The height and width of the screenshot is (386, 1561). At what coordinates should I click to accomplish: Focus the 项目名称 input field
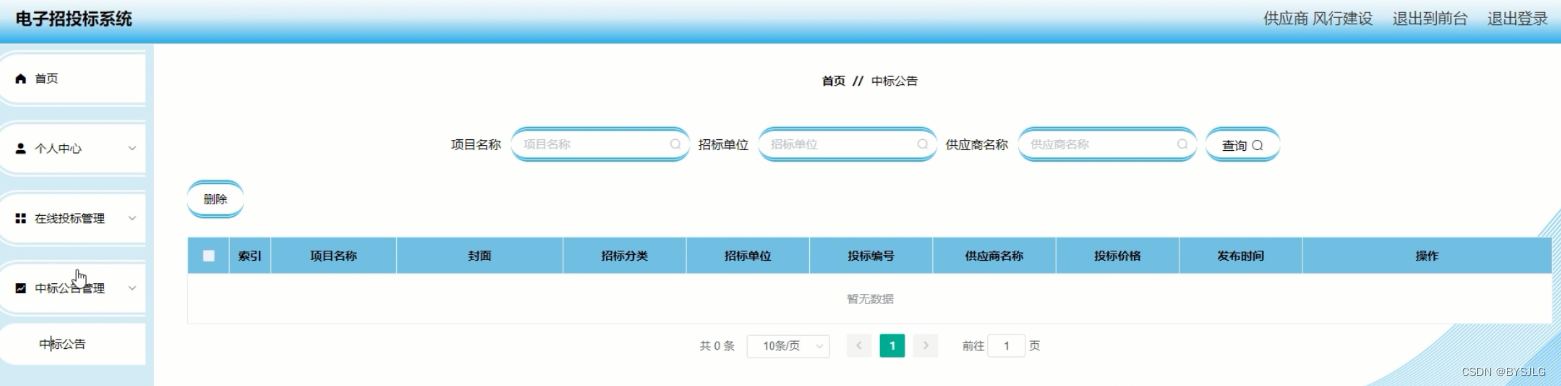600,144
